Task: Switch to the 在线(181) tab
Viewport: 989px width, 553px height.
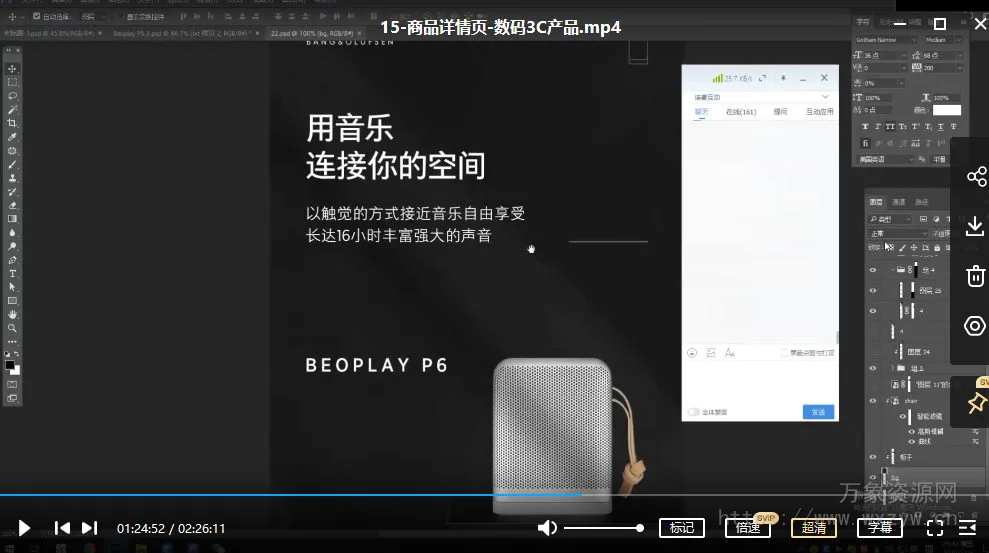Action: (741, 112)
